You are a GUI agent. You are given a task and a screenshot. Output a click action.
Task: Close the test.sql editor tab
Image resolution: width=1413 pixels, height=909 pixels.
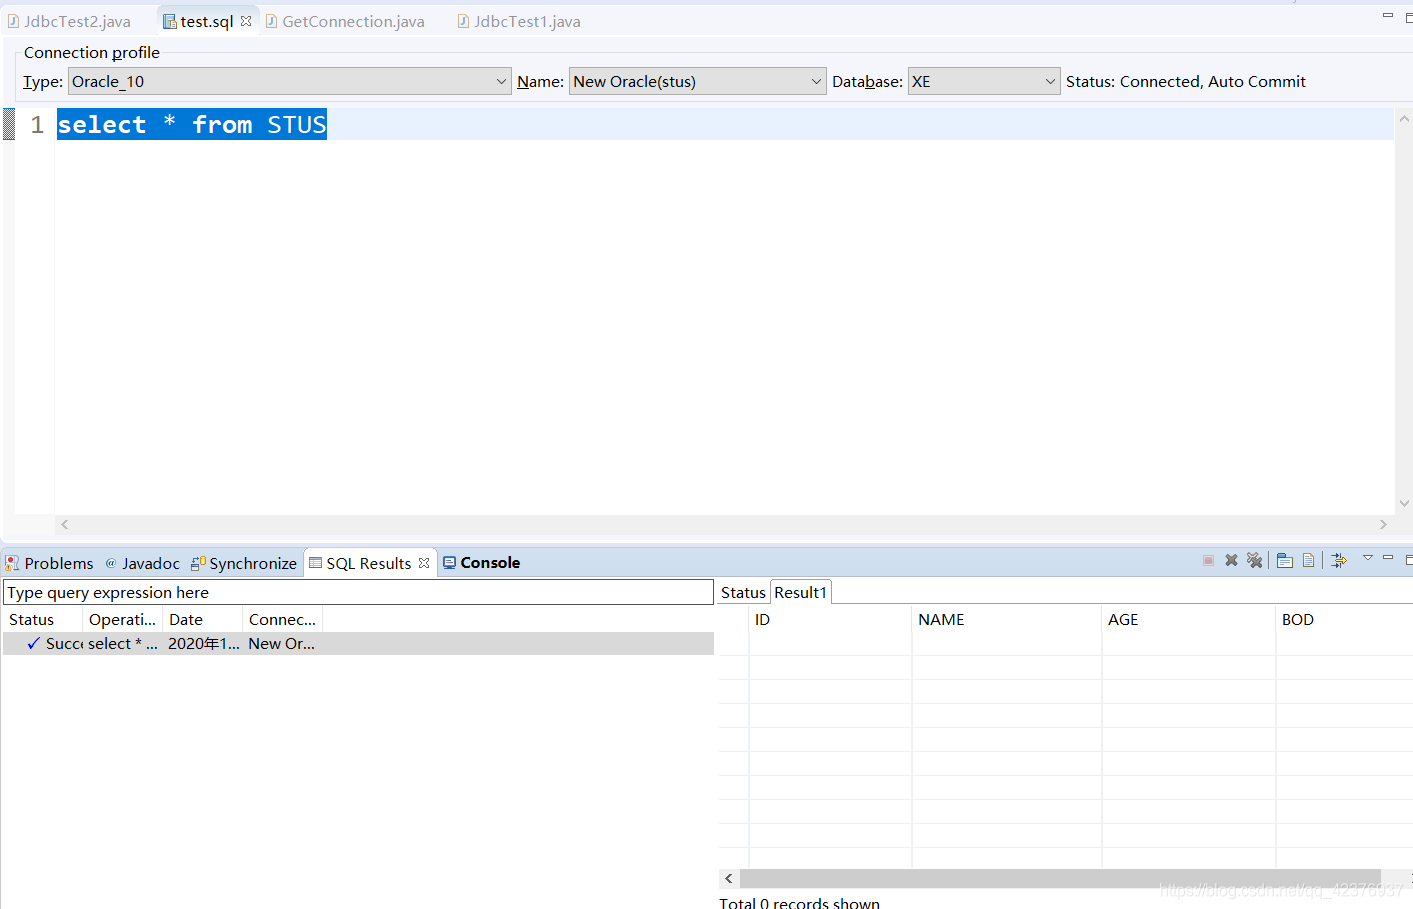[x=246, y=21]
